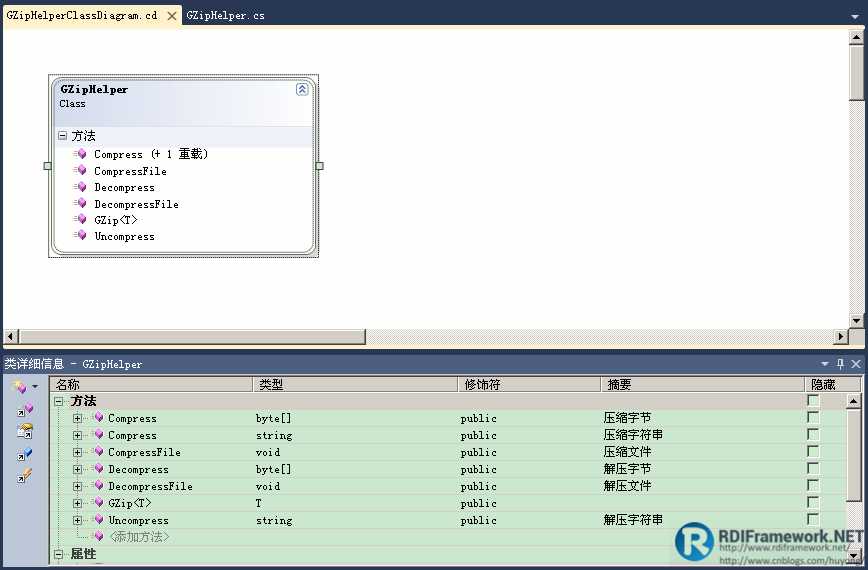Toggle hide checkbox for Uncompress row
The width and height of the screenshot is (868, 570).
point(813,520)
